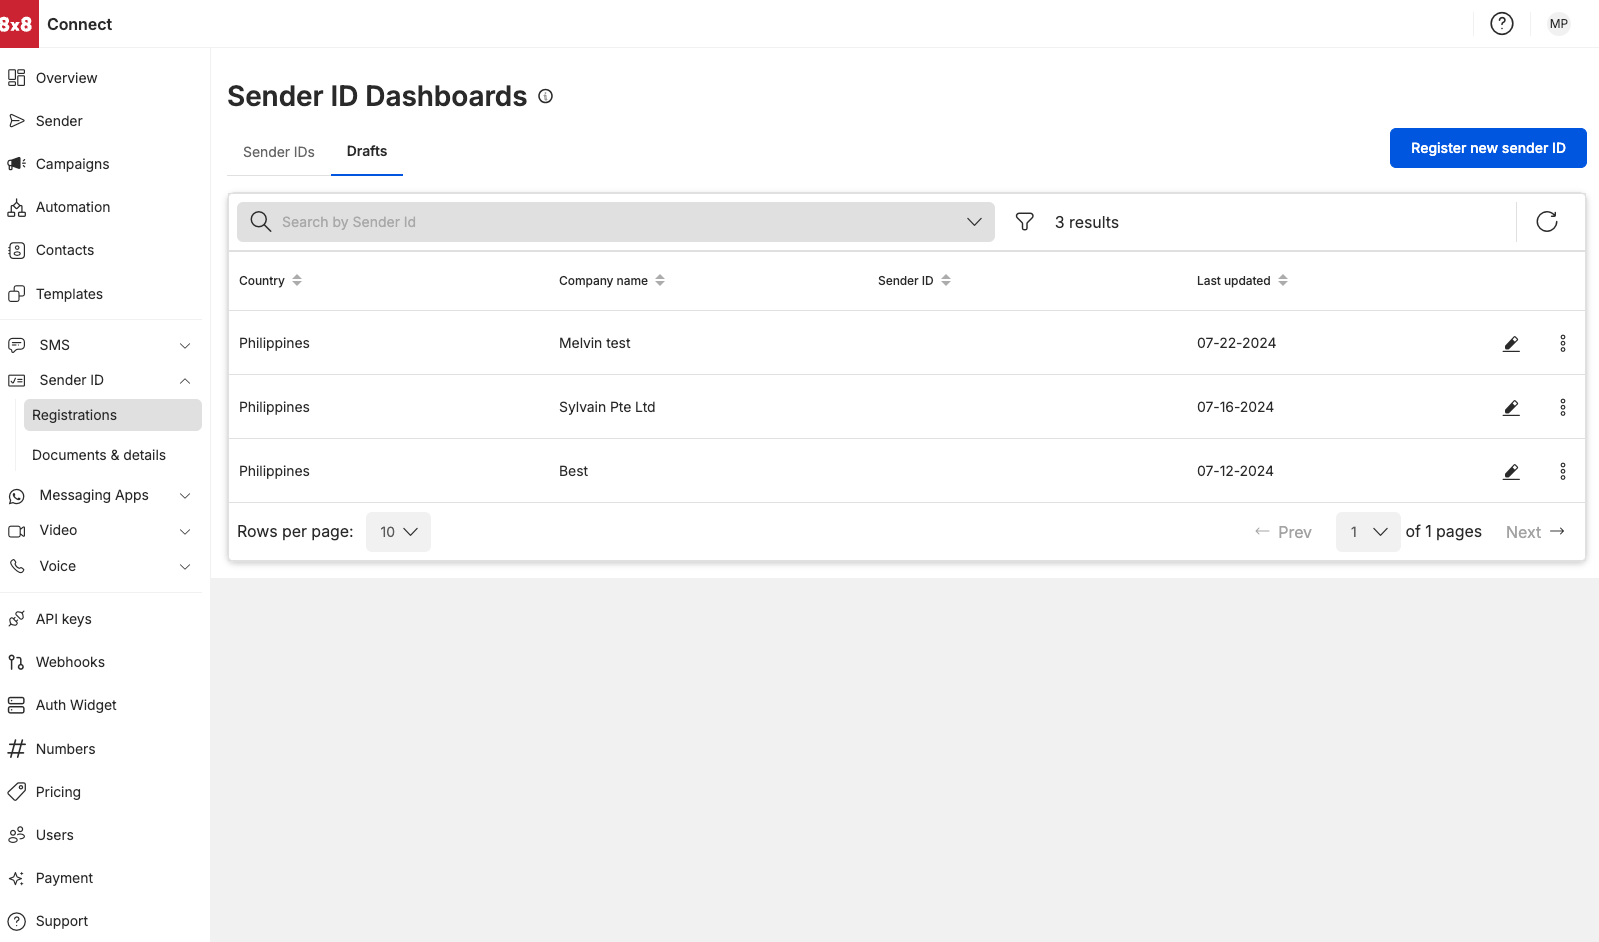This screenshot has width=1599, height=942.
Task: Go to the API keys page
Action: [x=64, y=619]
